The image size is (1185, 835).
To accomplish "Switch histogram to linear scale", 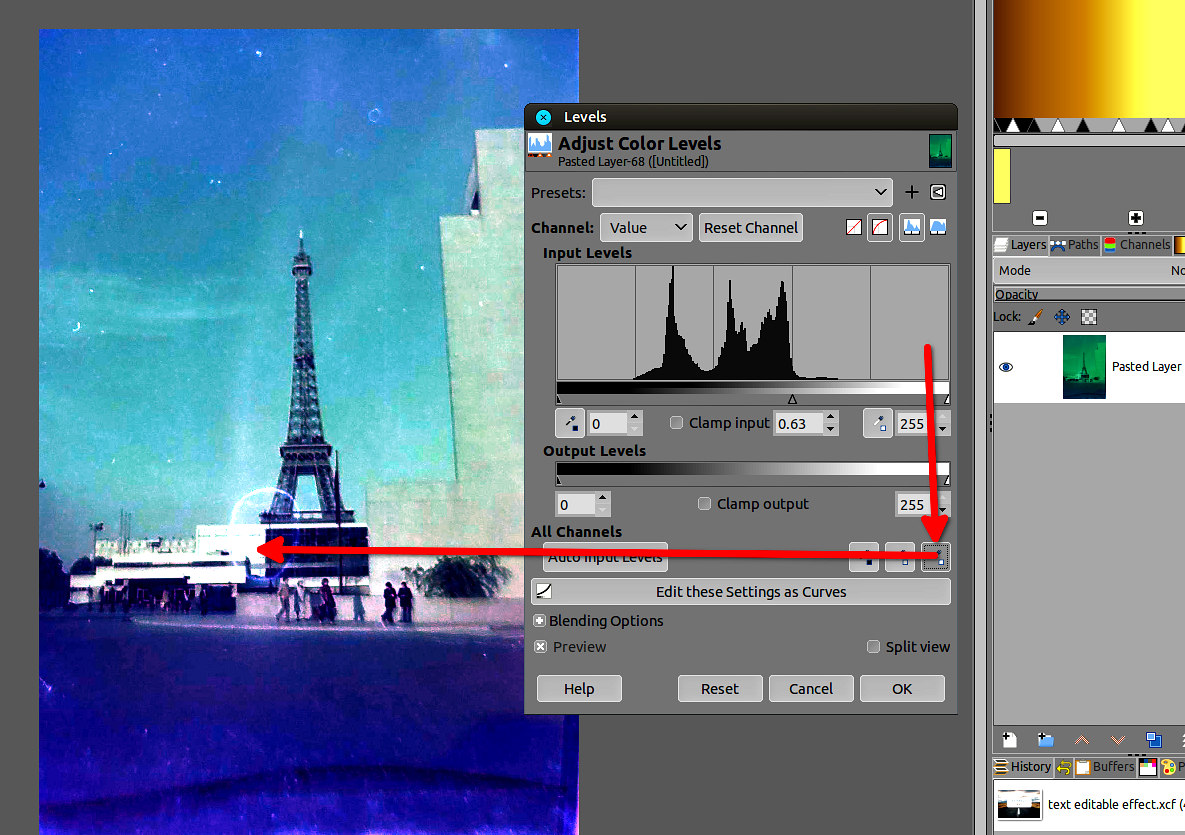I will coord(911,227).
